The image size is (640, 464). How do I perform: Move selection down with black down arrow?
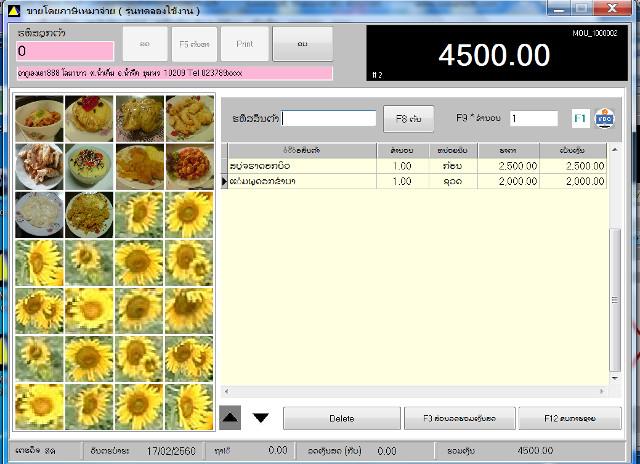click(x=260, y=417)
